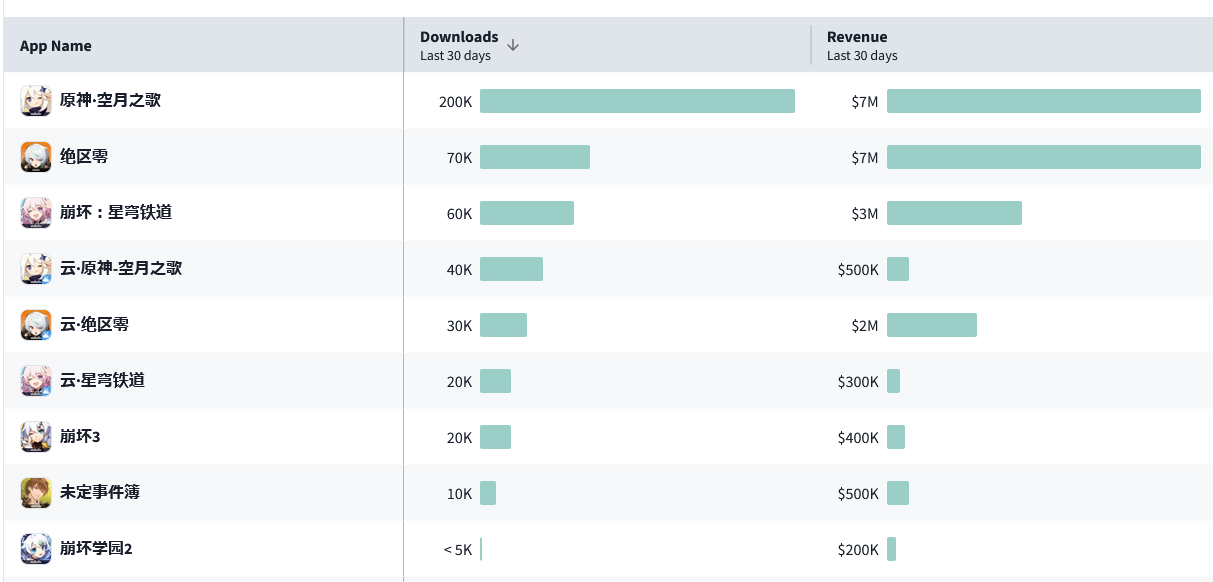
Task: Click the $7M revenue value for 绝区零
Action: pos(865,158)
